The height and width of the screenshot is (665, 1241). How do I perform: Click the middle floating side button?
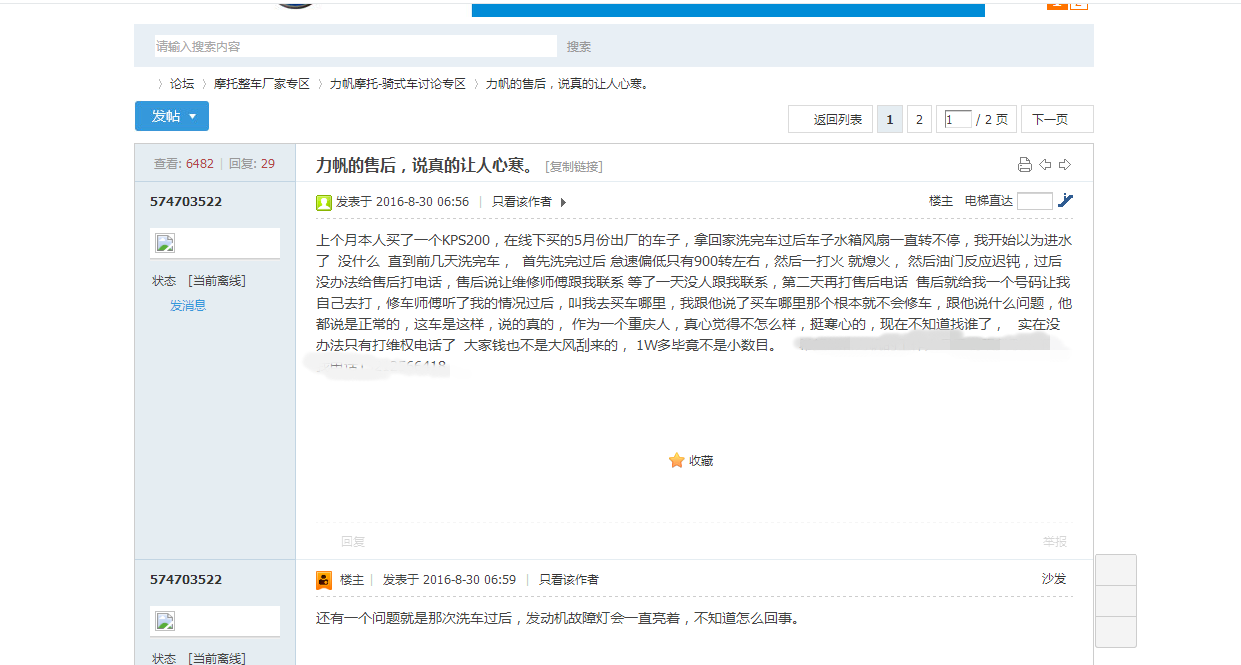click(x=1116, y=601)
